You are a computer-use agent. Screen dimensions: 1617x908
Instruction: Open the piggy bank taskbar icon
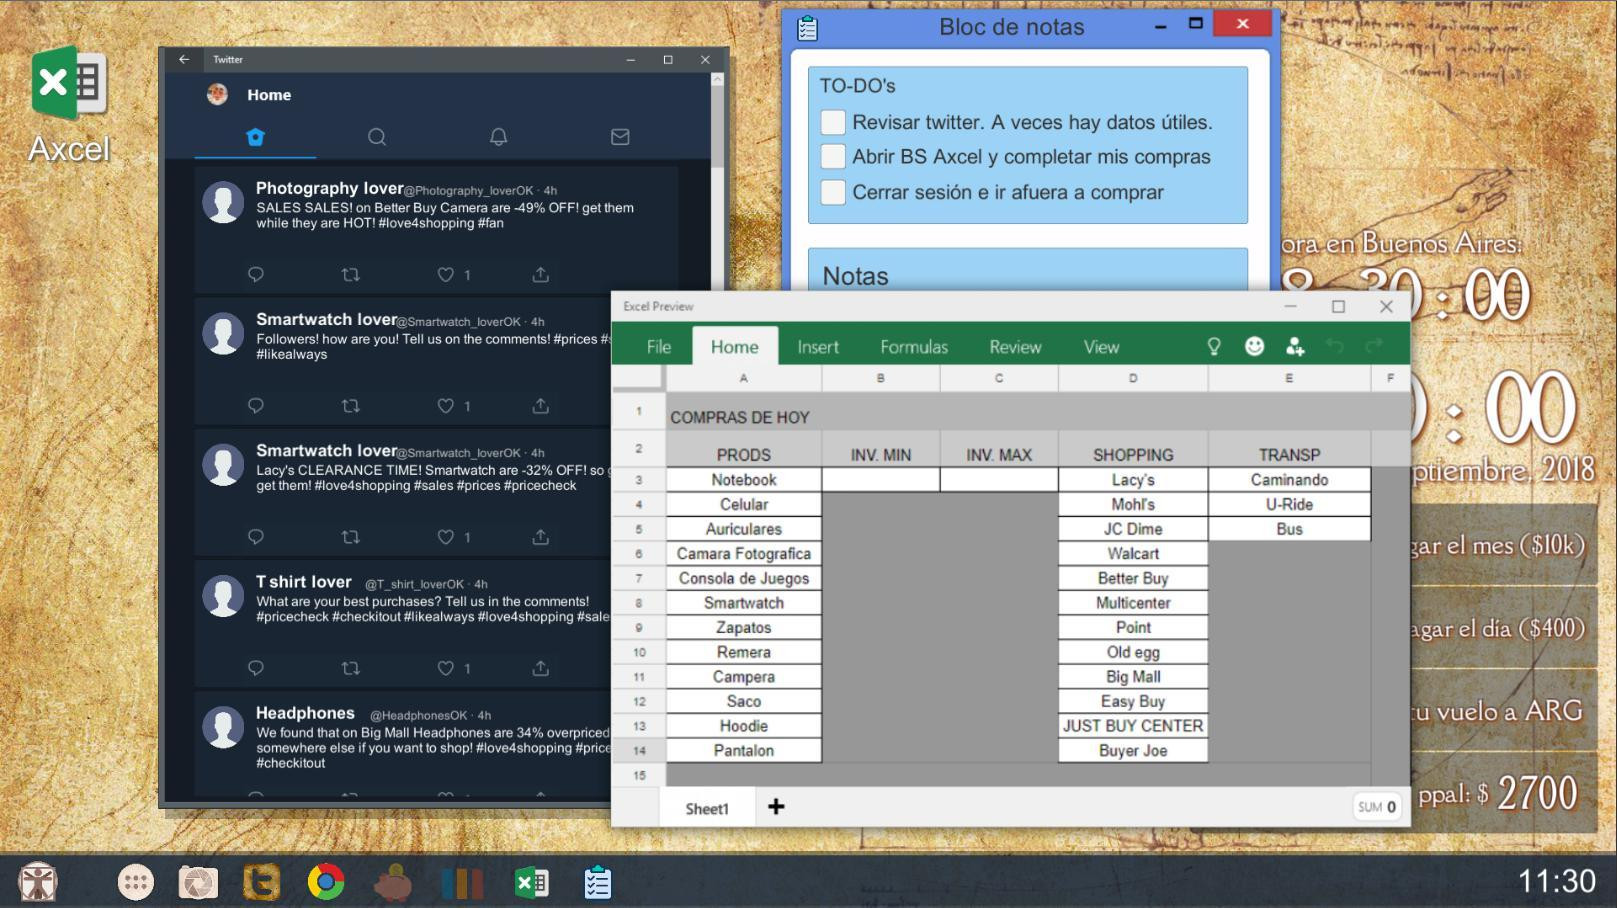click(394, 882)
